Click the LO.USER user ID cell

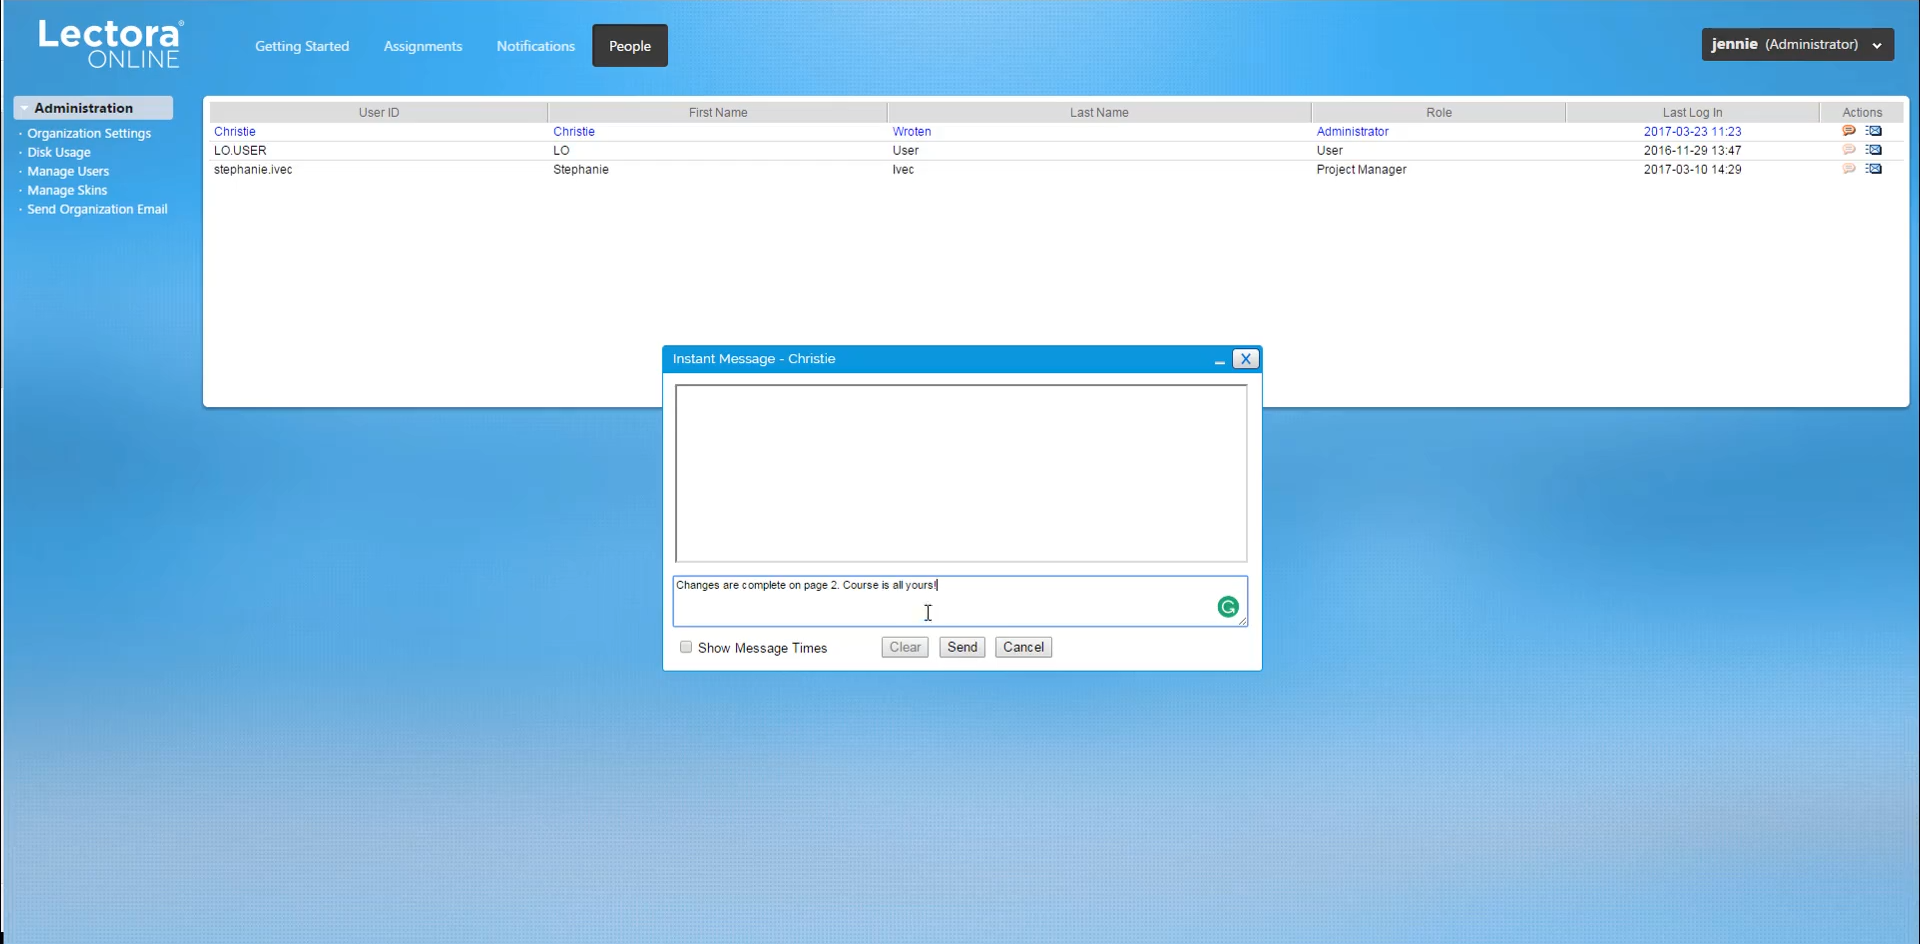(240, 150)
